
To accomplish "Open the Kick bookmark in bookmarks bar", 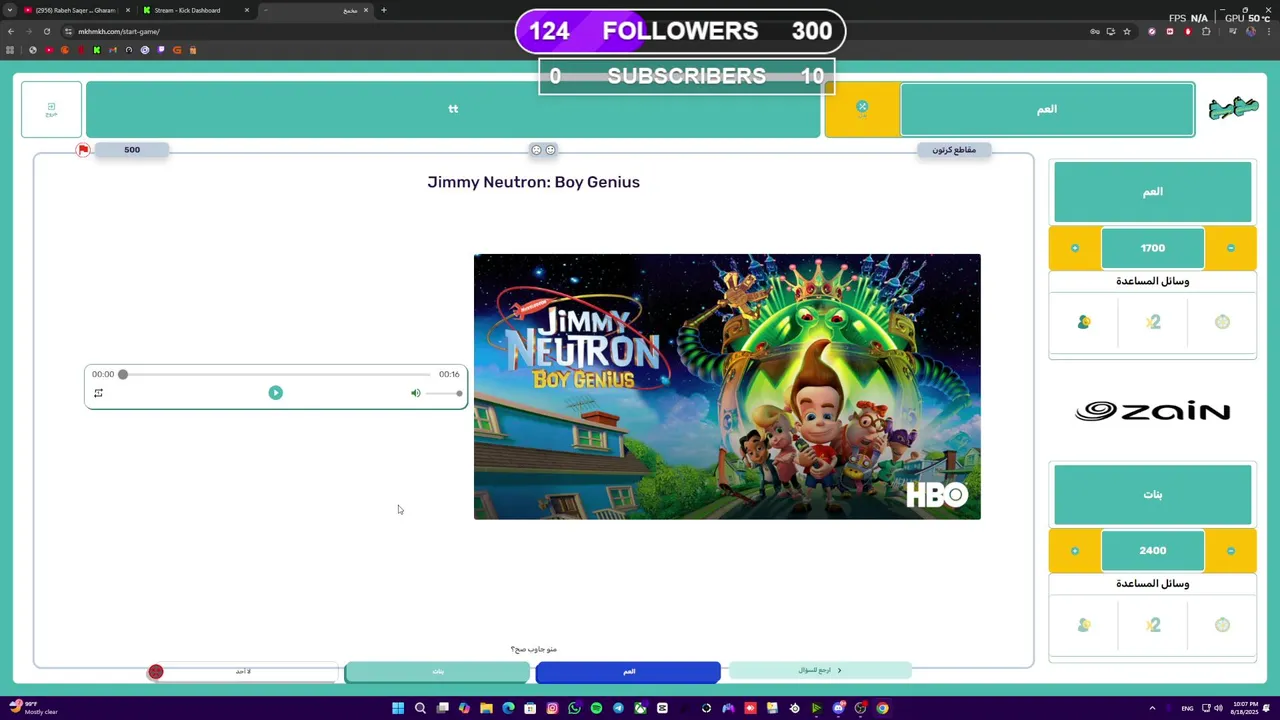I will click(97, 50).
